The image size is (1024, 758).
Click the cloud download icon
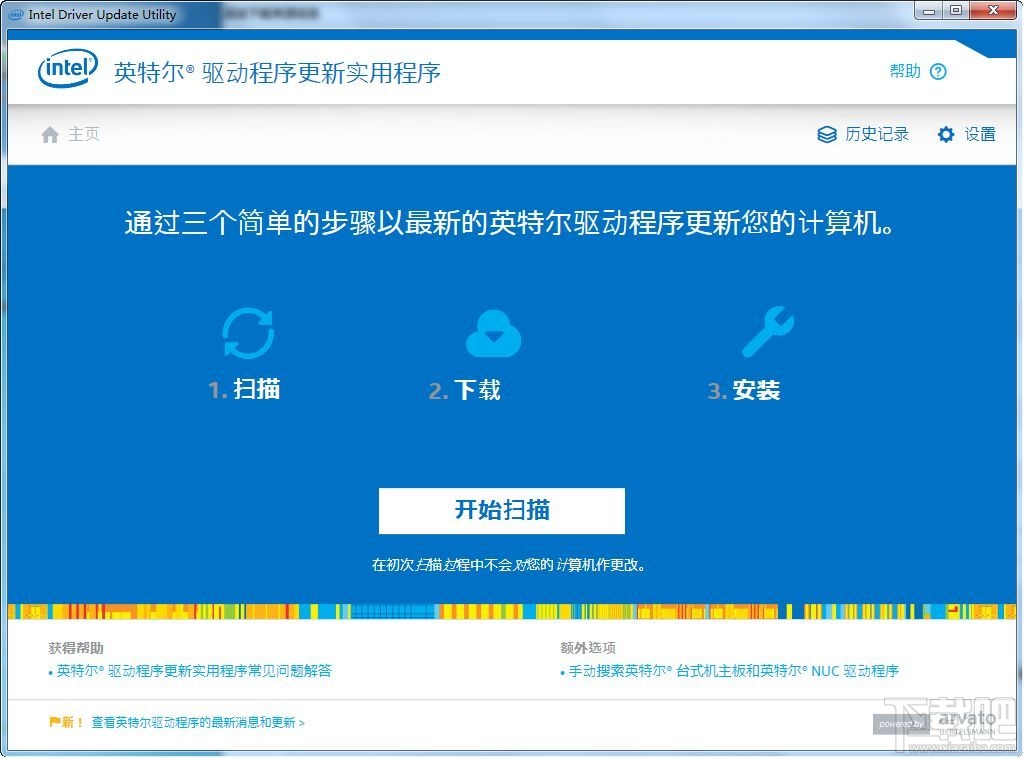point(494,334)
